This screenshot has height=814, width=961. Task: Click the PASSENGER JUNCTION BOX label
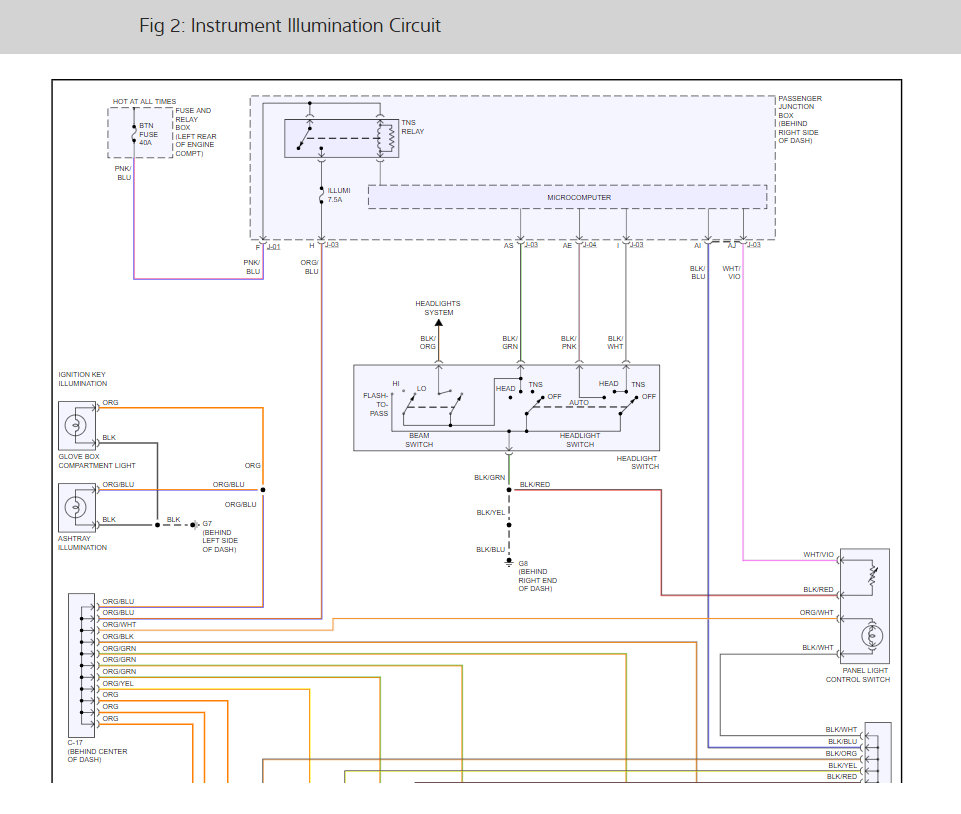(800, 119)
